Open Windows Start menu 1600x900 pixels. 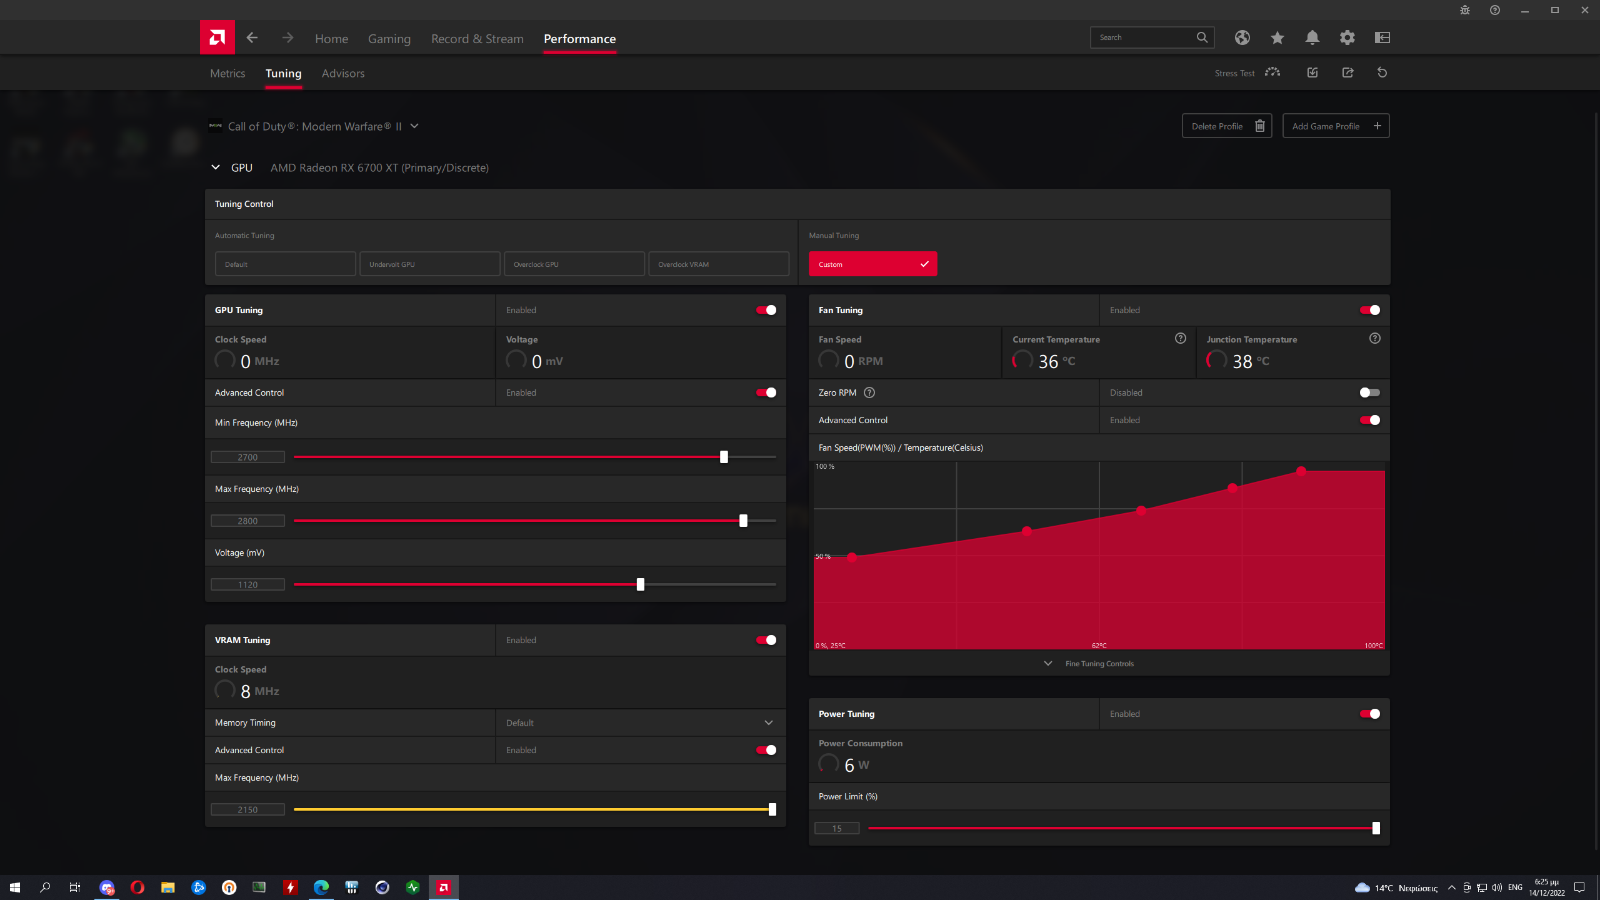click(15, 887)
